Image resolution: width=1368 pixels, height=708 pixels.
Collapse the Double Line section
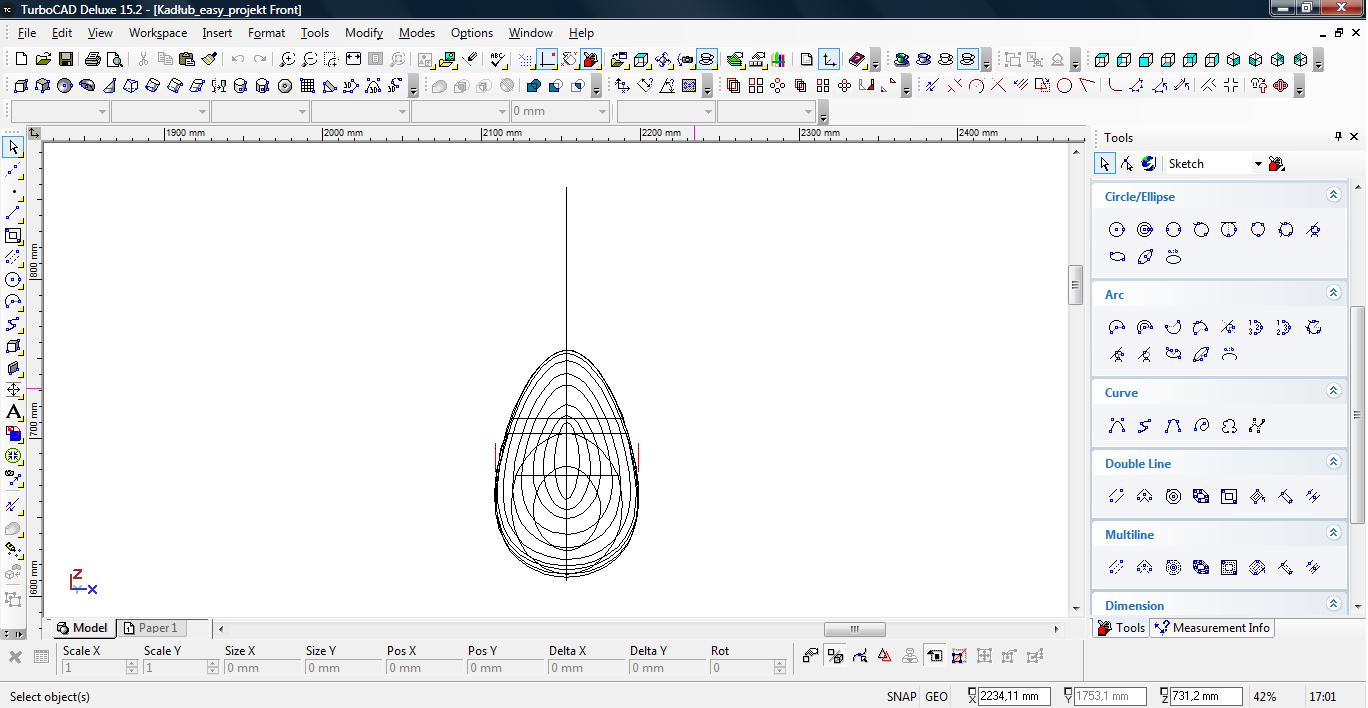(1333, 463)
